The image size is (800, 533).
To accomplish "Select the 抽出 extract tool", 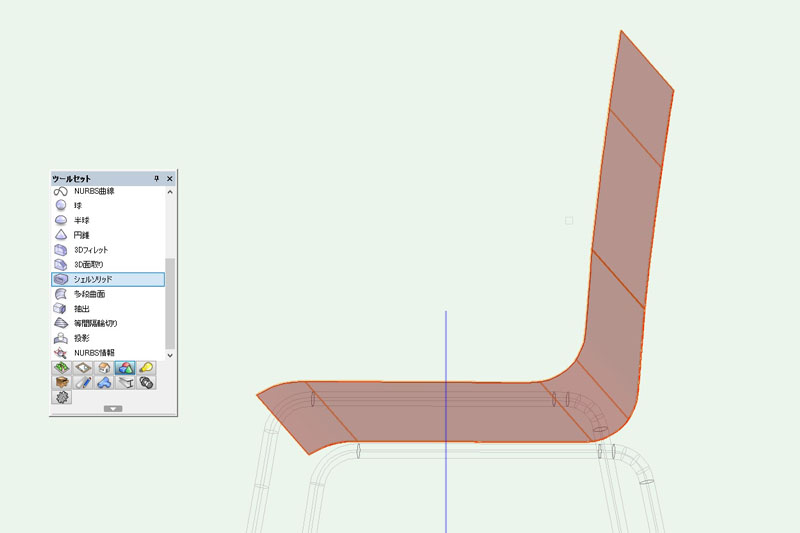I will click(108, 309).
